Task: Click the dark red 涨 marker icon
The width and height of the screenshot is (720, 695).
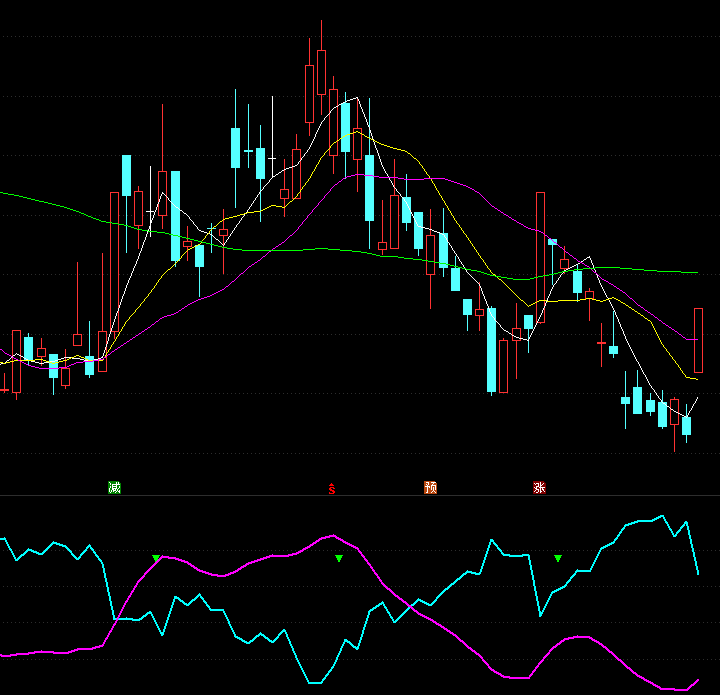Action: (540, 488)
